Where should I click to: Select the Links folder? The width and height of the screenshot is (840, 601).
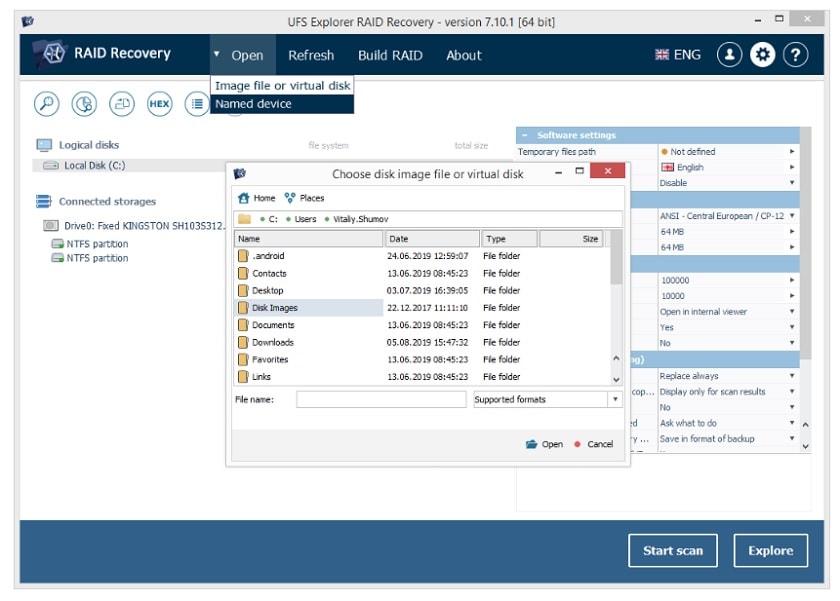coord(309,377)
